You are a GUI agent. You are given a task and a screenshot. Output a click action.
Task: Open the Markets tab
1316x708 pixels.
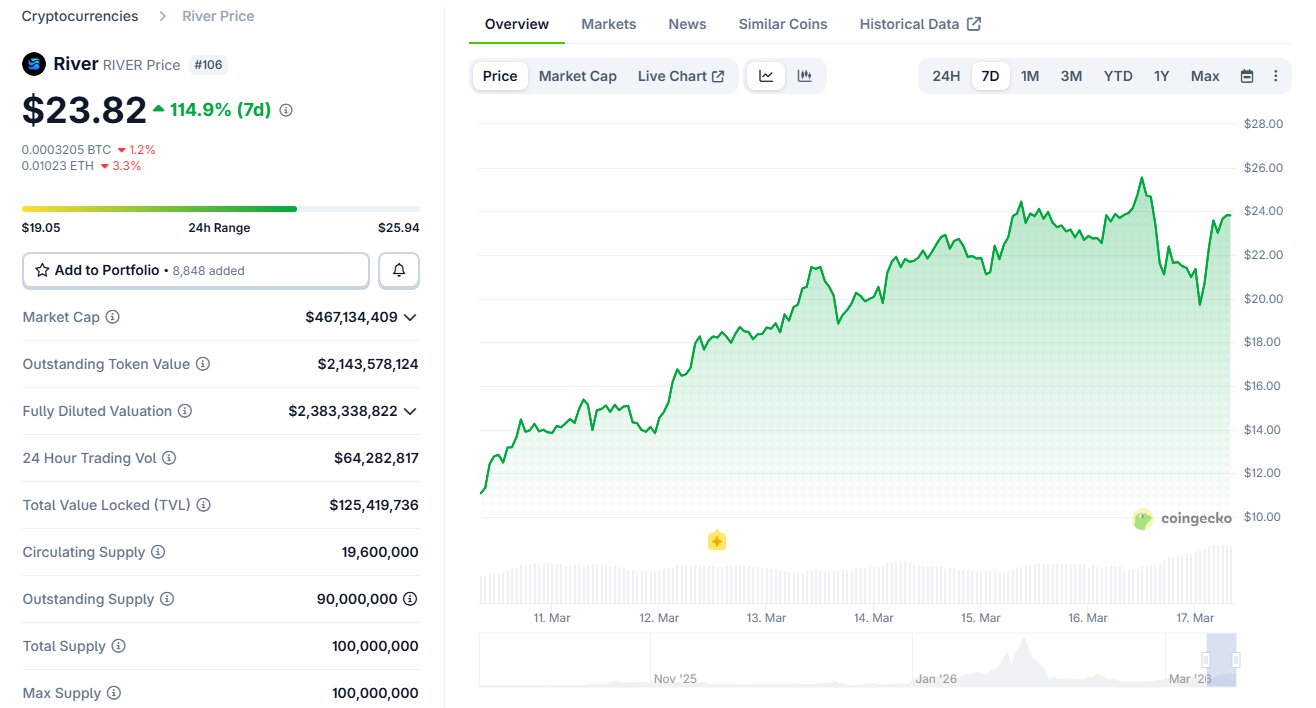pyautogui.click(x=608, y=24)
